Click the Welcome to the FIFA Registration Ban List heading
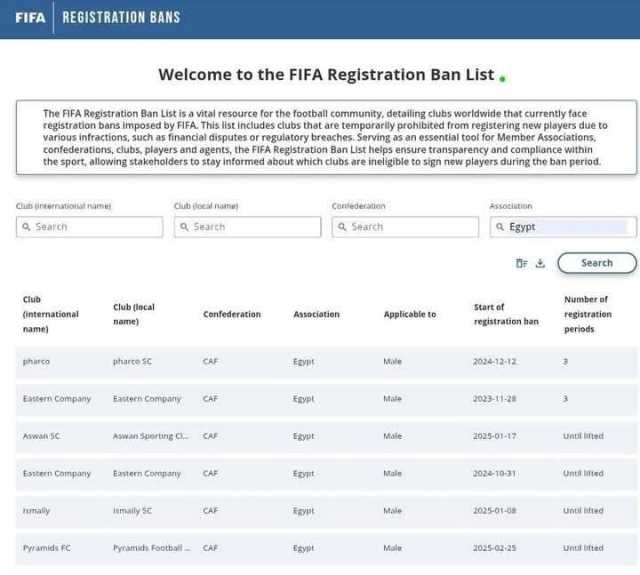 click(327, 75)
